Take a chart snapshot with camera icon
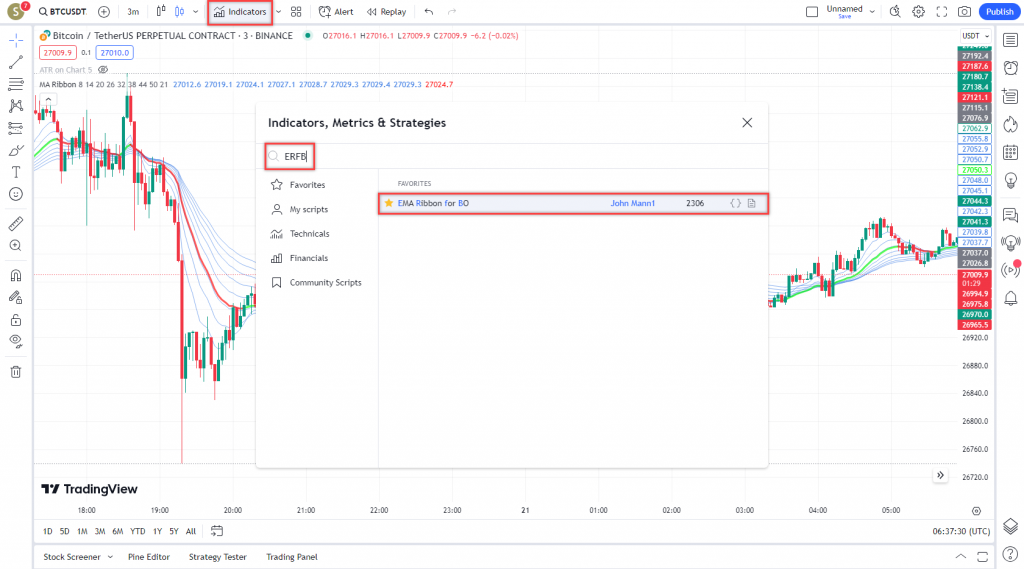1024x569 pixels. 965,12
